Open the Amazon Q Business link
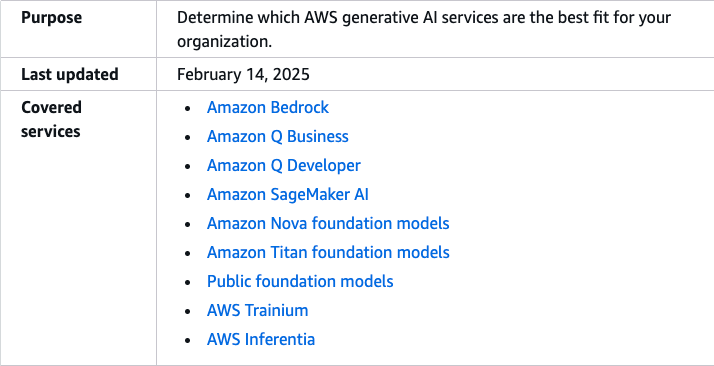Viewport: 714px width, 366px height. [277, 136]
